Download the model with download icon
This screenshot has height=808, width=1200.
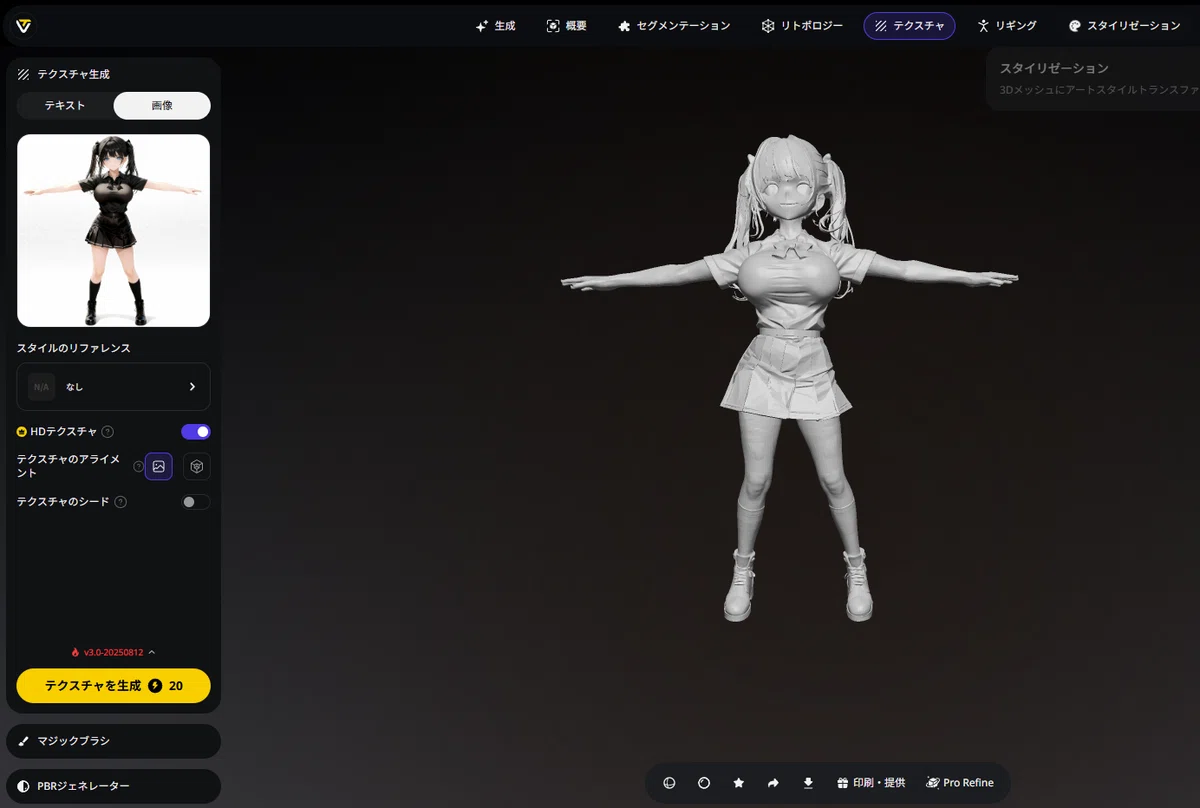click(x=808, y=783)
